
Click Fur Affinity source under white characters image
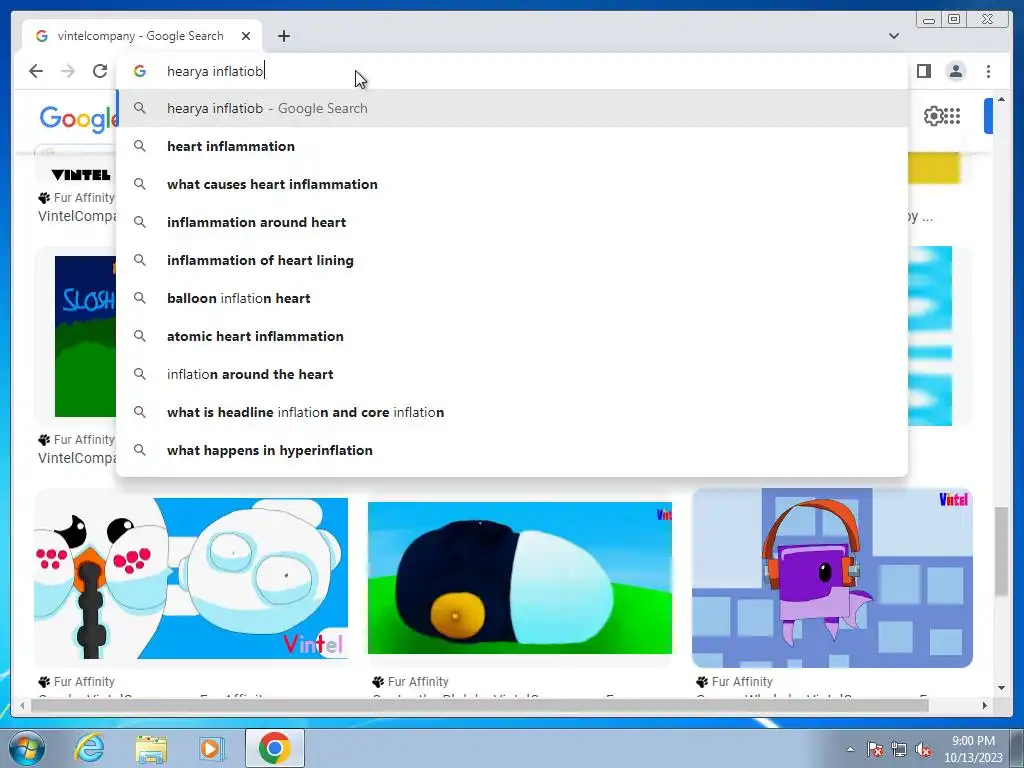click(76, 682)
